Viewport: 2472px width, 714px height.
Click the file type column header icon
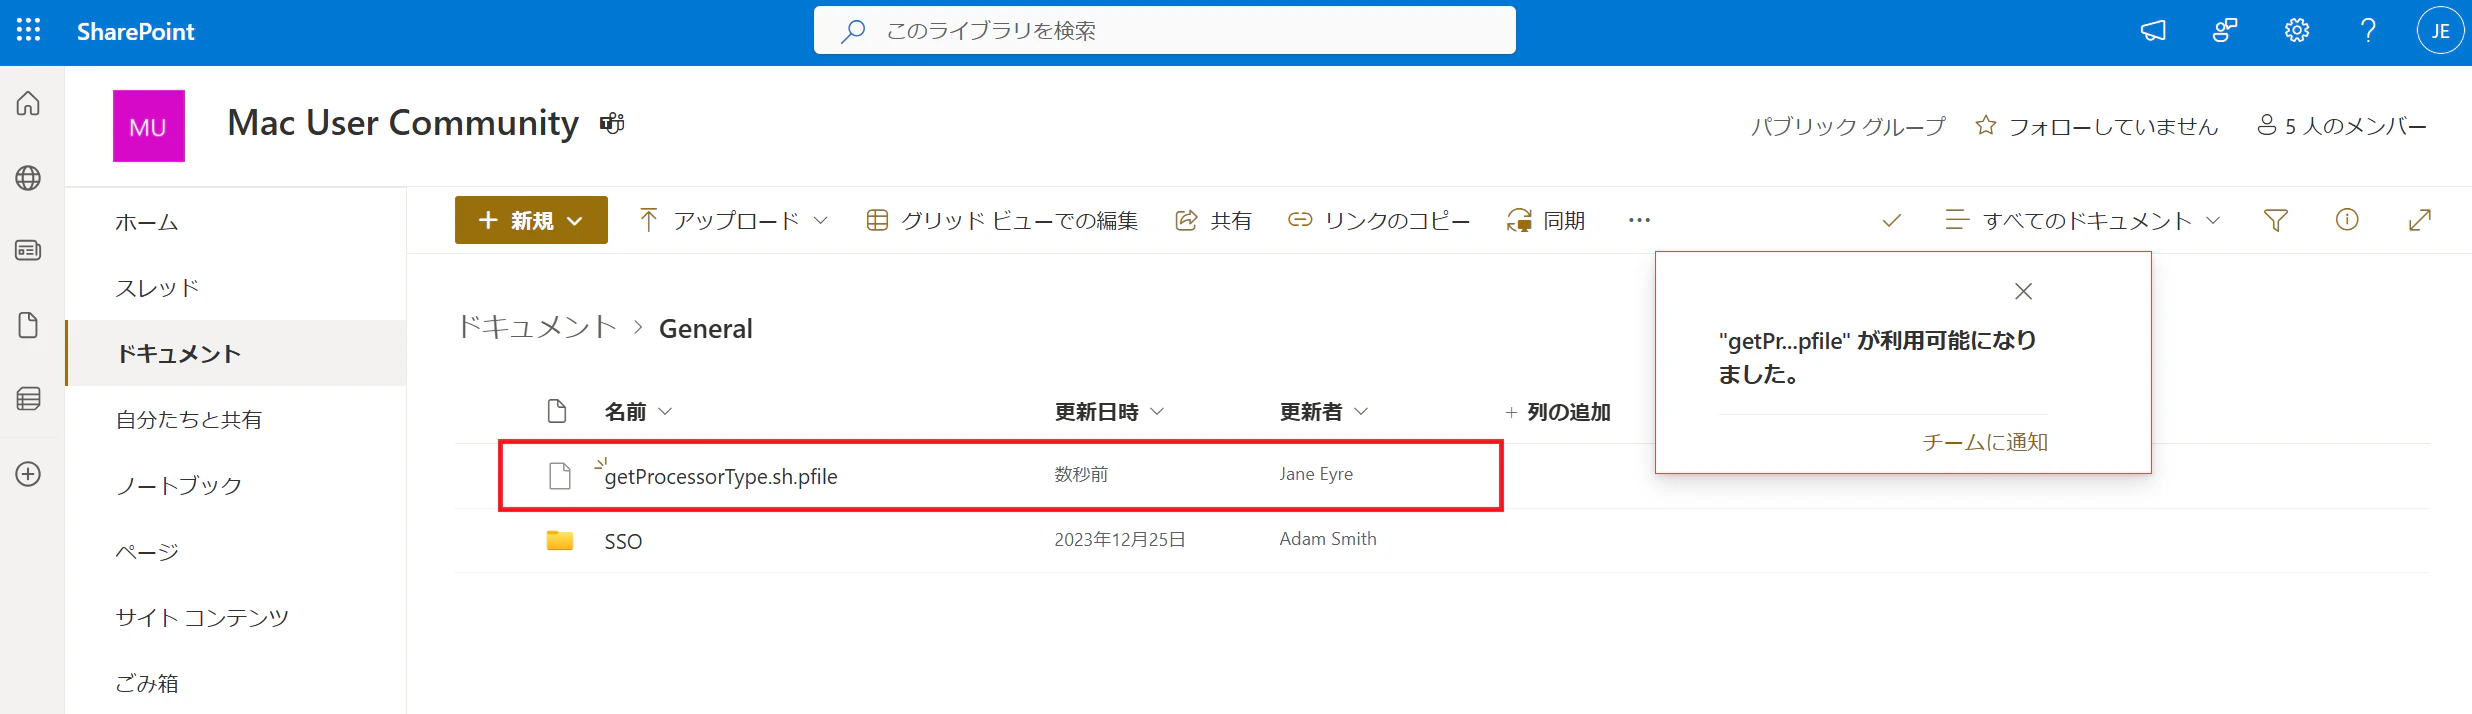(x=557, y=411)
